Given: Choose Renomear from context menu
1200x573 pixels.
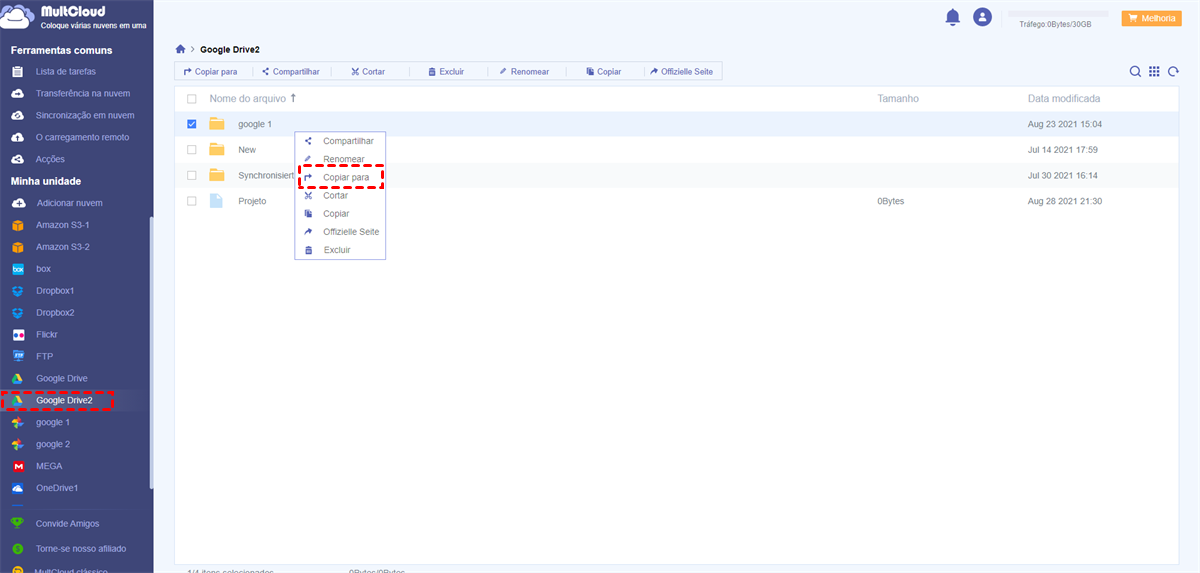Looking at the screenshot, I should point(340,159).
